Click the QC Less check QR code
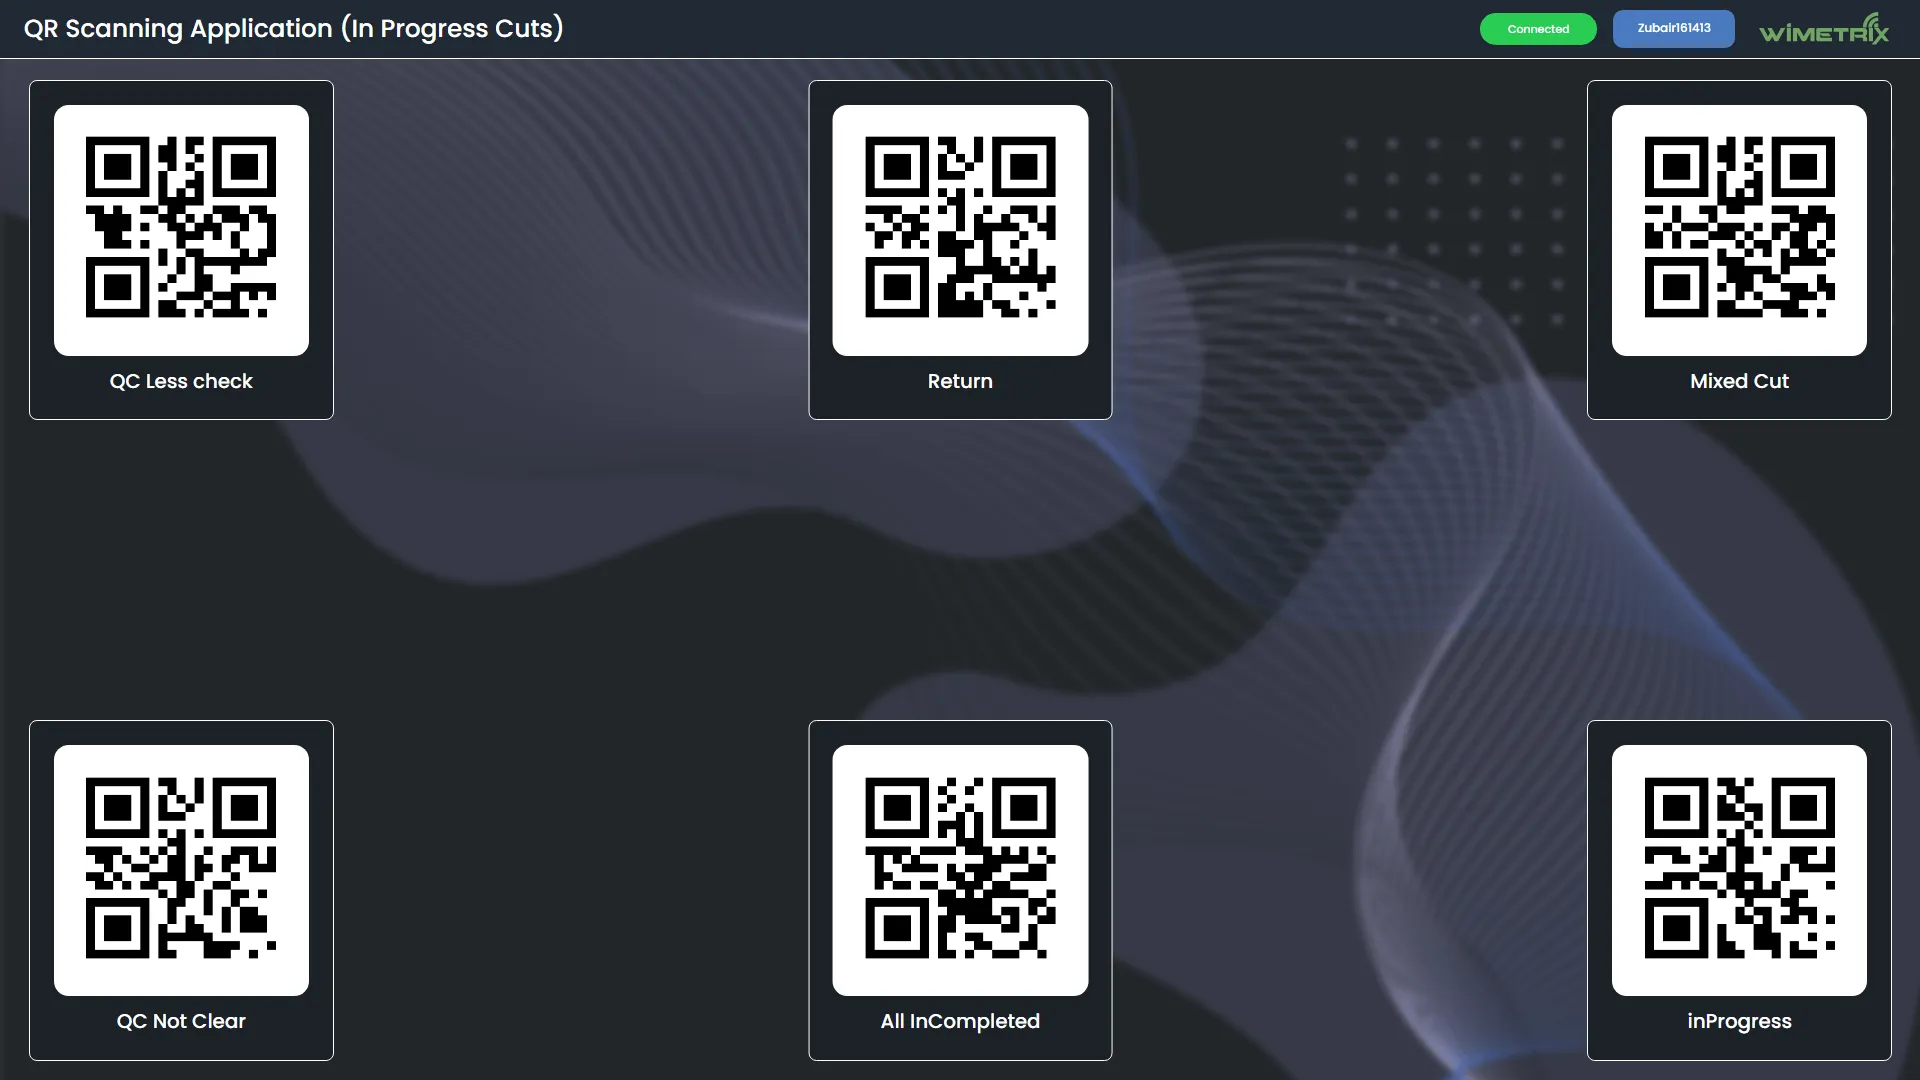 181,229
